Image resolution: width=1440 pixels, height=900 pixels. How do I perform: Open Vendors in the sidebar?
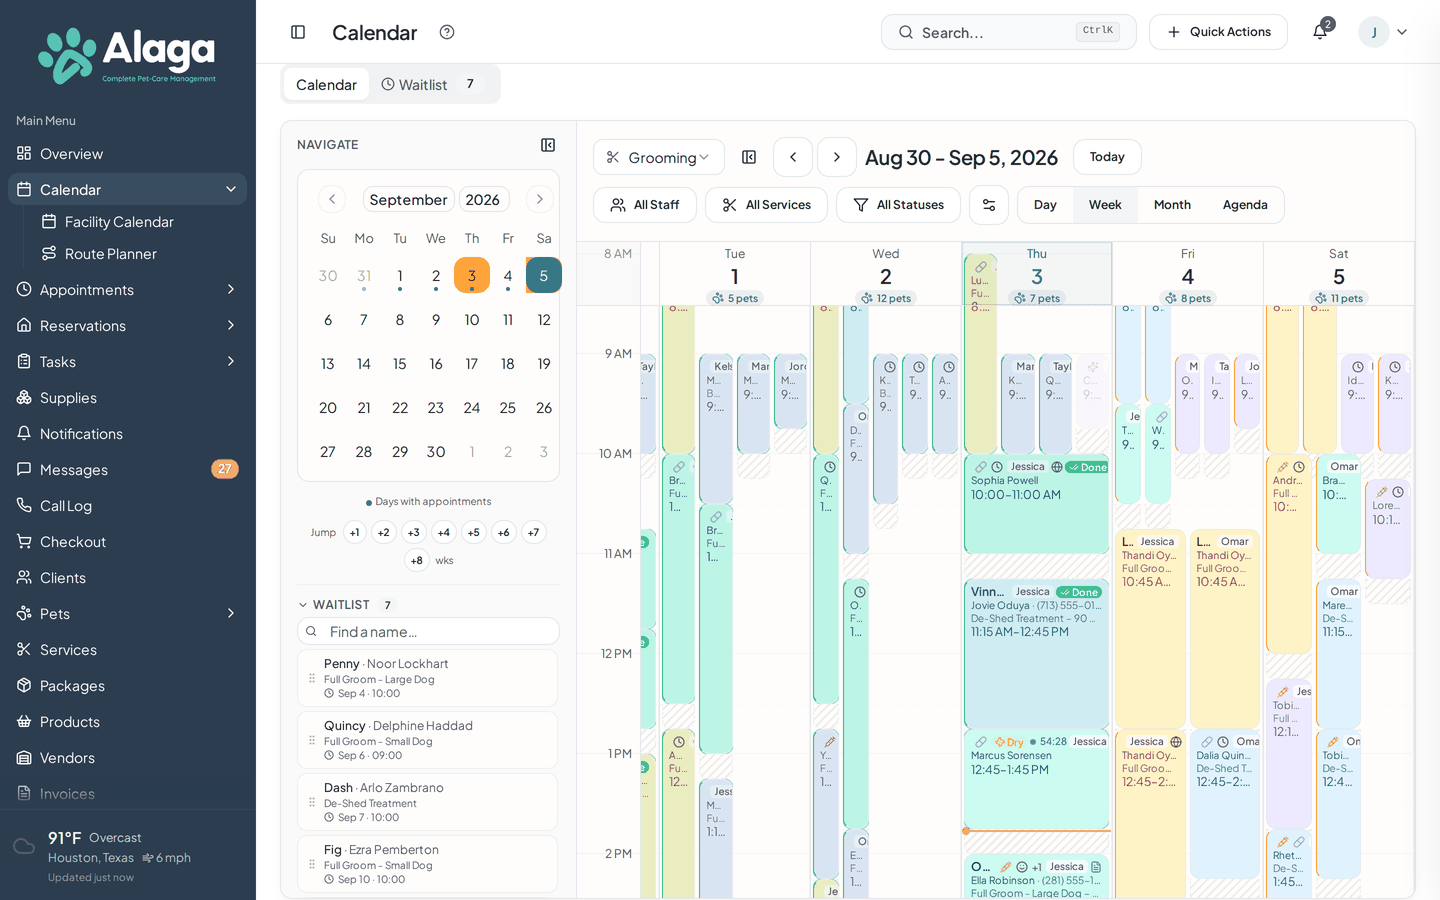coord(128,758)
